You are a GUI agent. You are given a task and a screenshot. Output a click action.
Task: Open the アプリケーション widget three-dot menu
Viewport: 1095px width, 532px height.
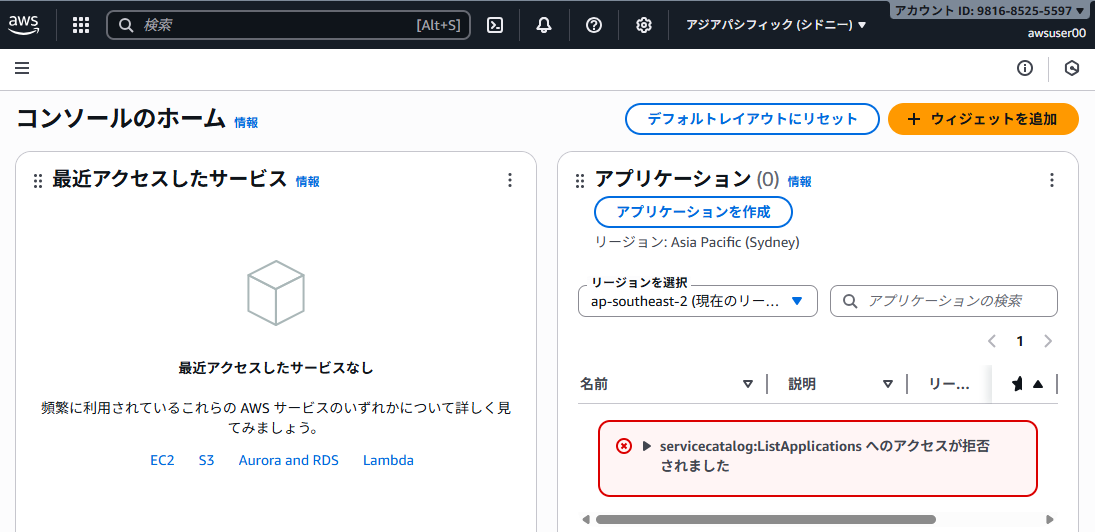1051,180
